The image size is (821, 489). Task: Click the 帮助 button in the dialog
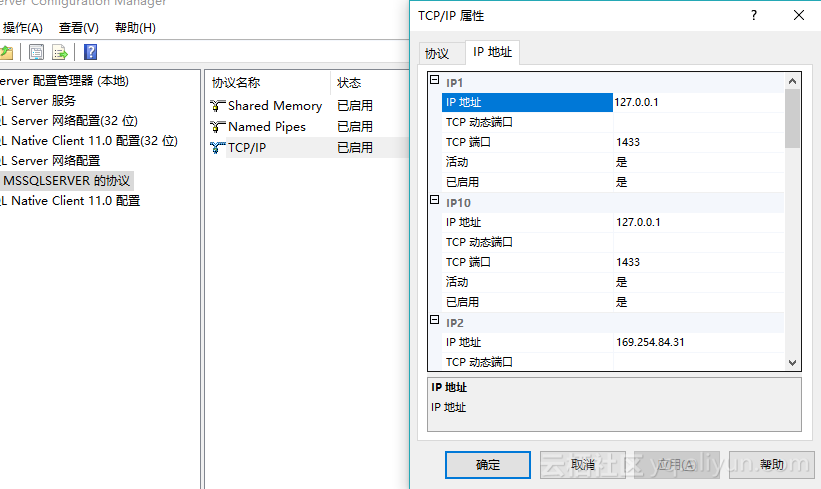tap(772, 465)
